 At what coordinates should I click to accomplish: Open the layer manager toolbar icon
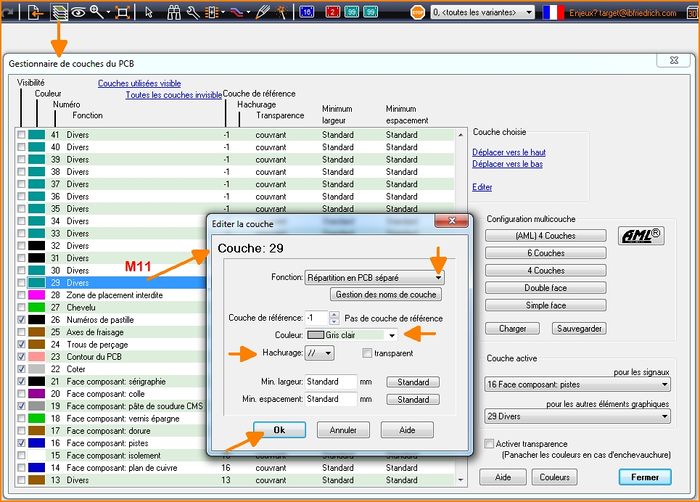59,13
